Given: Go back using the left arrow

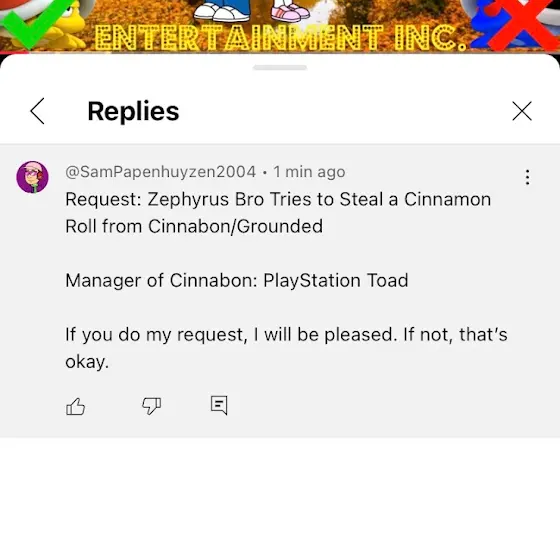Looking at the screenshot, I should (38, 111).
